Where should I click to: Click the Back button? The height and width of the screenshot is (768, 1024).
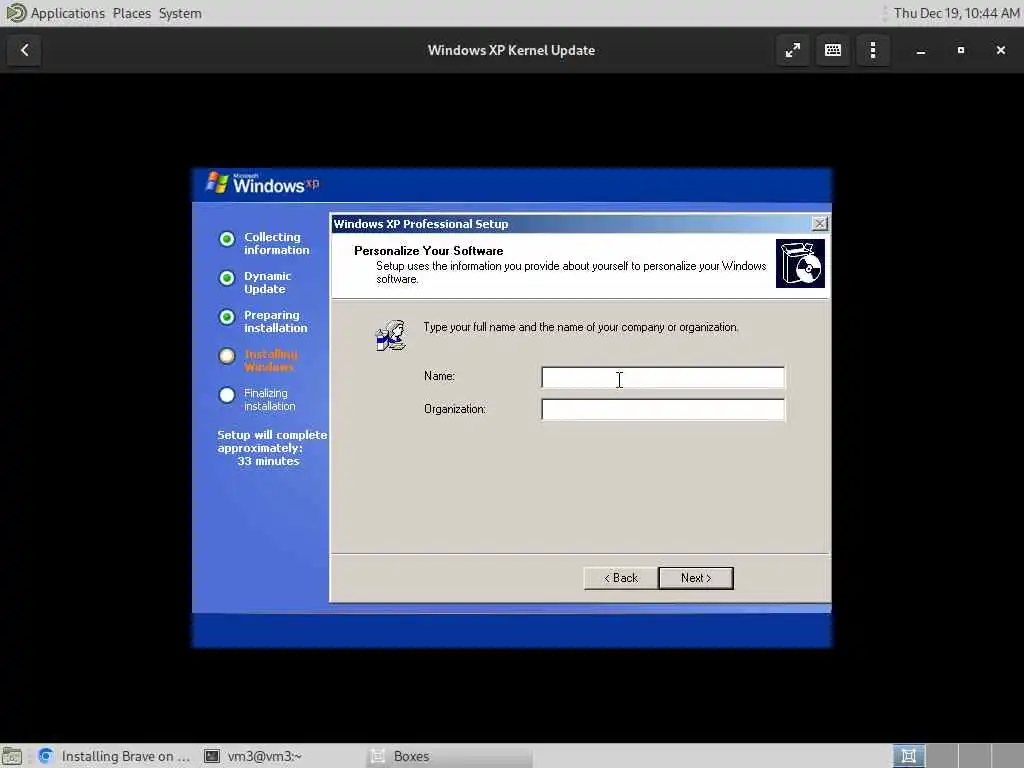[x=620, y=578]
